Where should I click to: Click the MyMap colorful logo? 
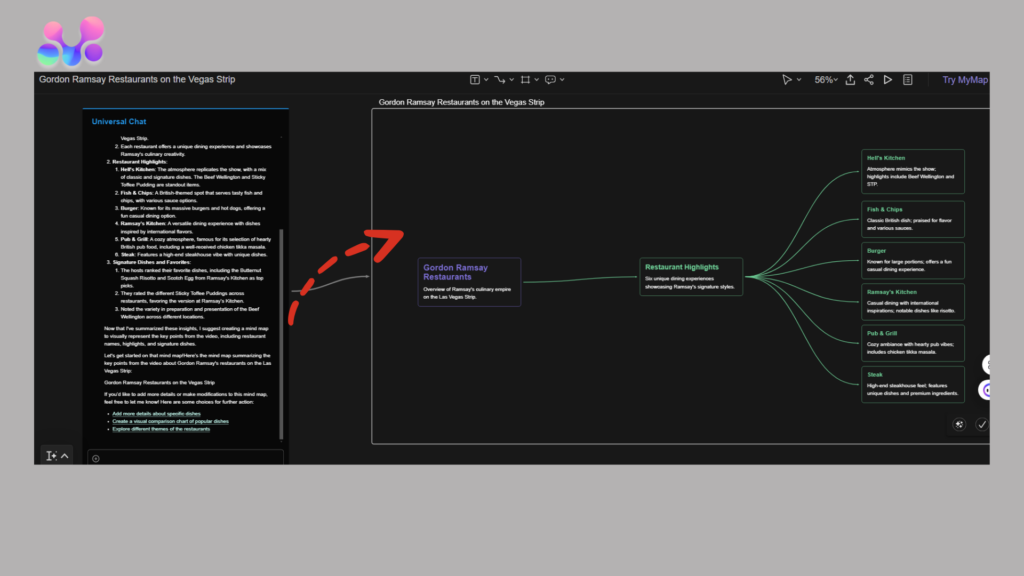(x=71, y=41)
